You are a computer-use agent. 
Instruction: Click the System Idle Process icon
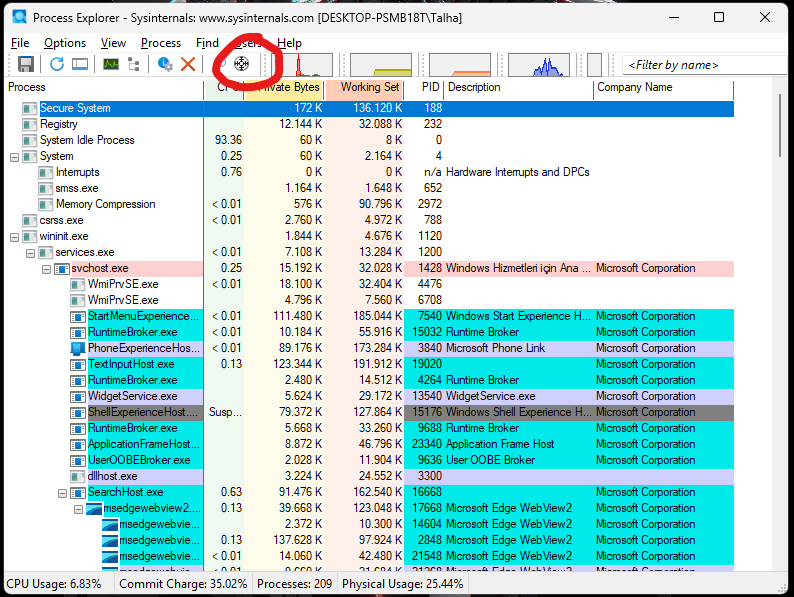tap(29, 140)
